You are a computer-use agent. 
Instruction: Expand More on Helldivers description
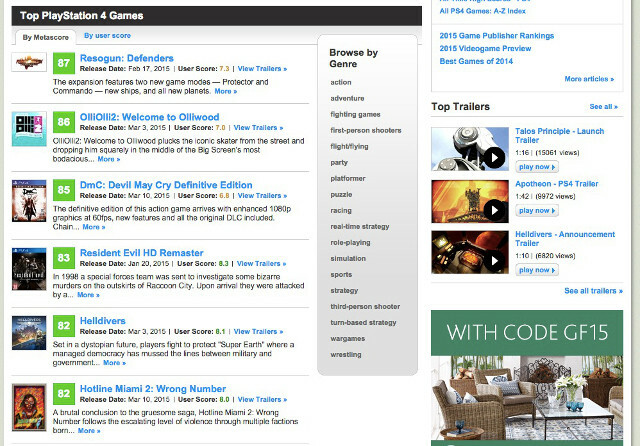coord(114,362)
